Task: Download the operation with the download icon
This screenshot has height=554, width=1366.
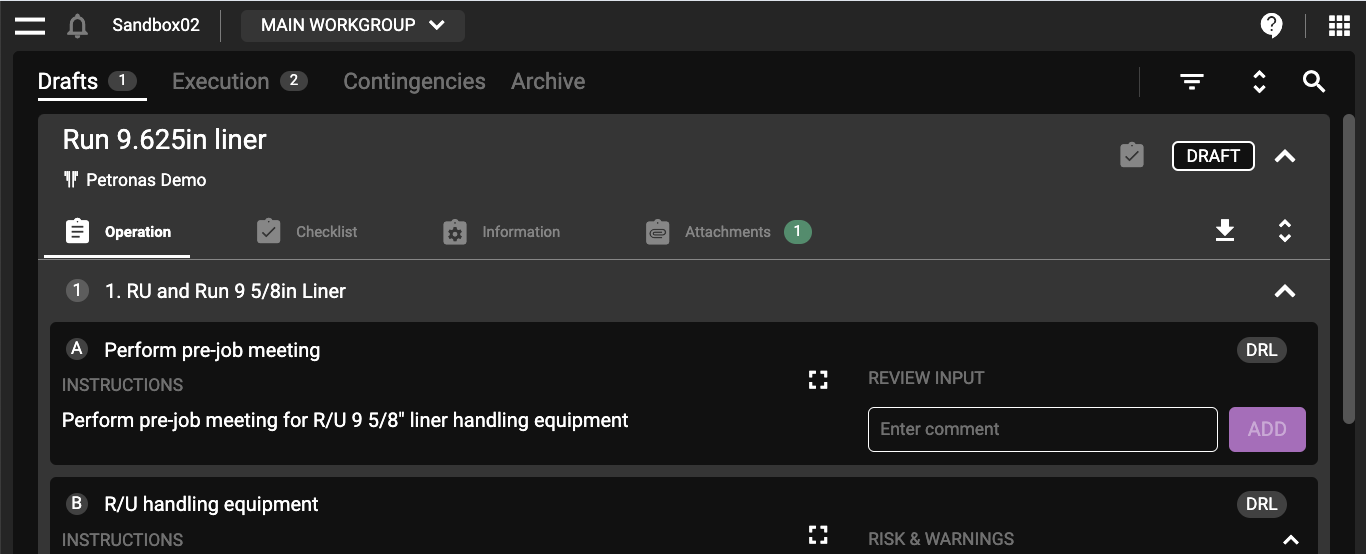Action: pyautogui.click(x=1225, y=231)
